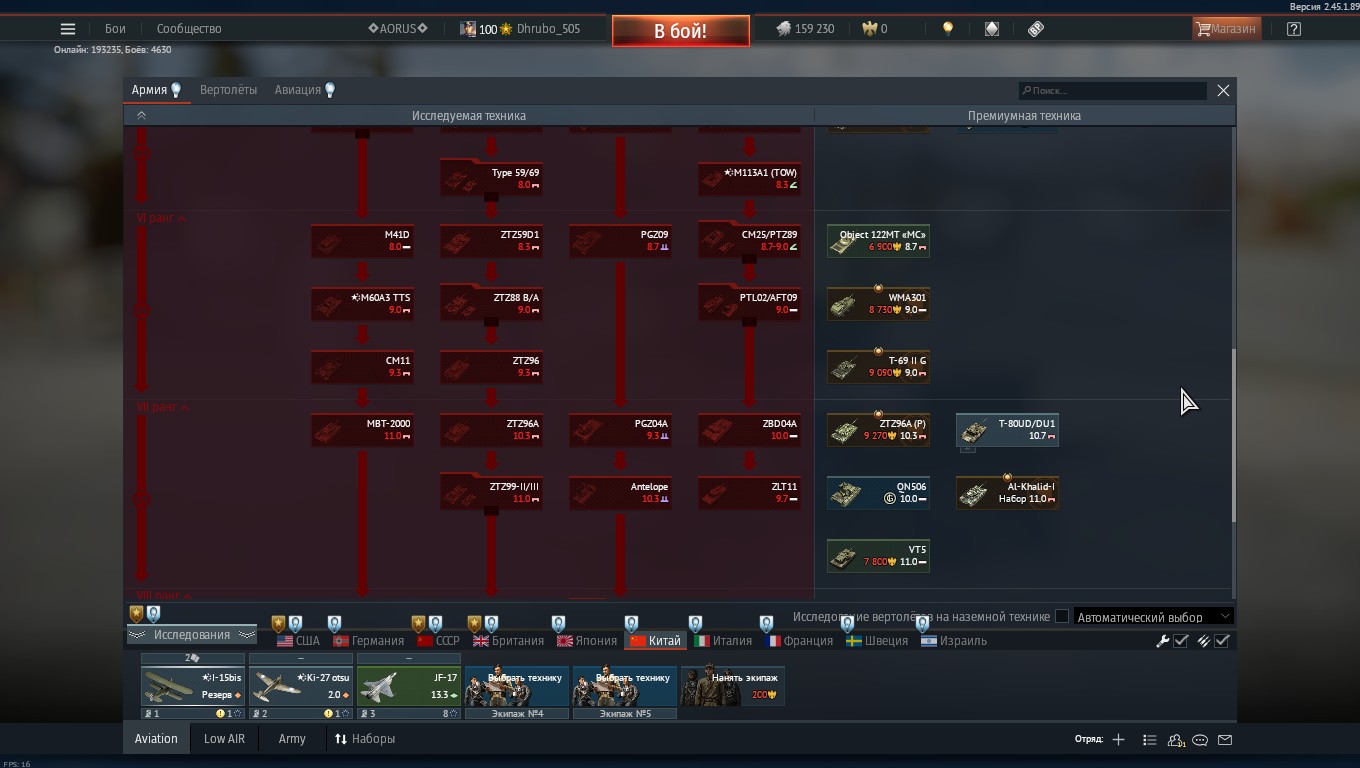Open the chat bubble icon
Screen dimensions: 1360x768
pyautogui.click(x=1200, y=740)
